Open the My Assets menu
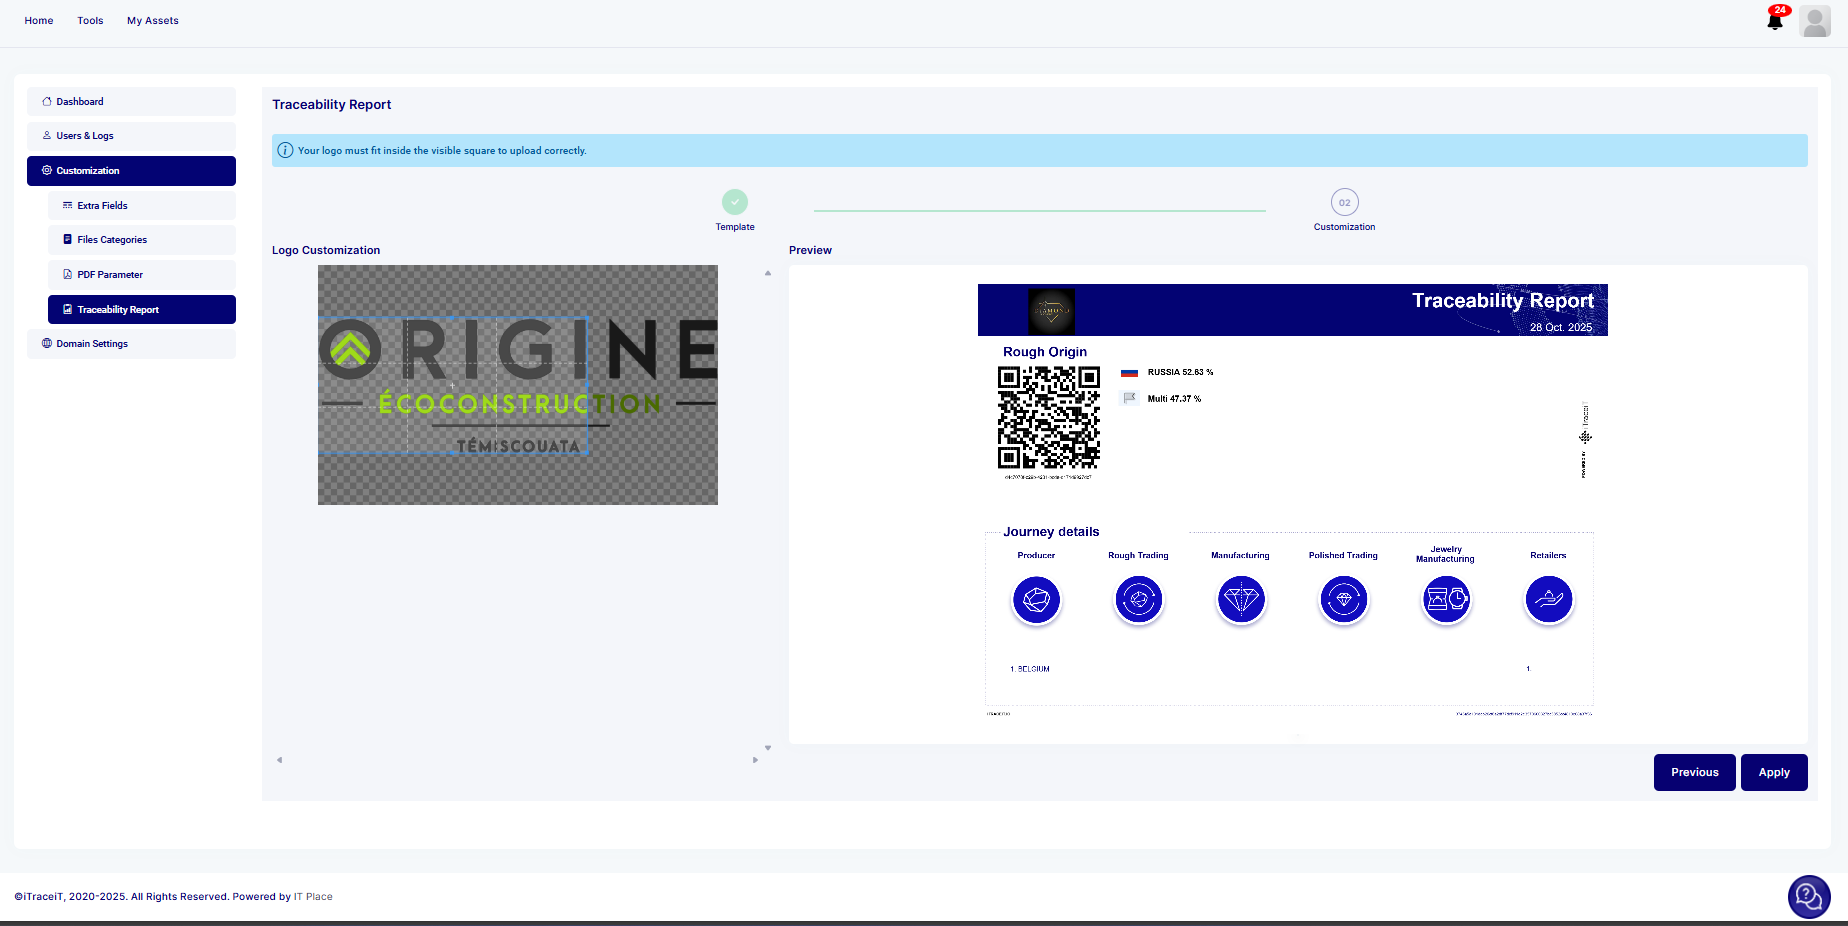Screen dimensions: 1848x926 (x=152, y=21)
